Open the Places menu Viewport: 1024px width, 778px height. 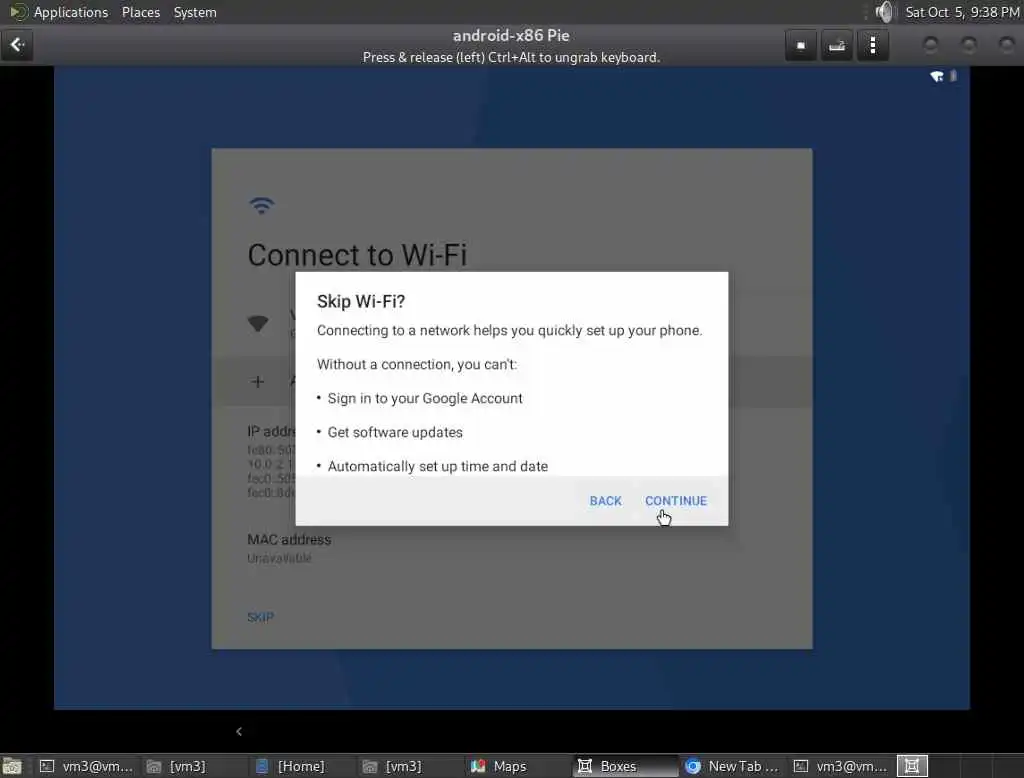click(141, 12)
